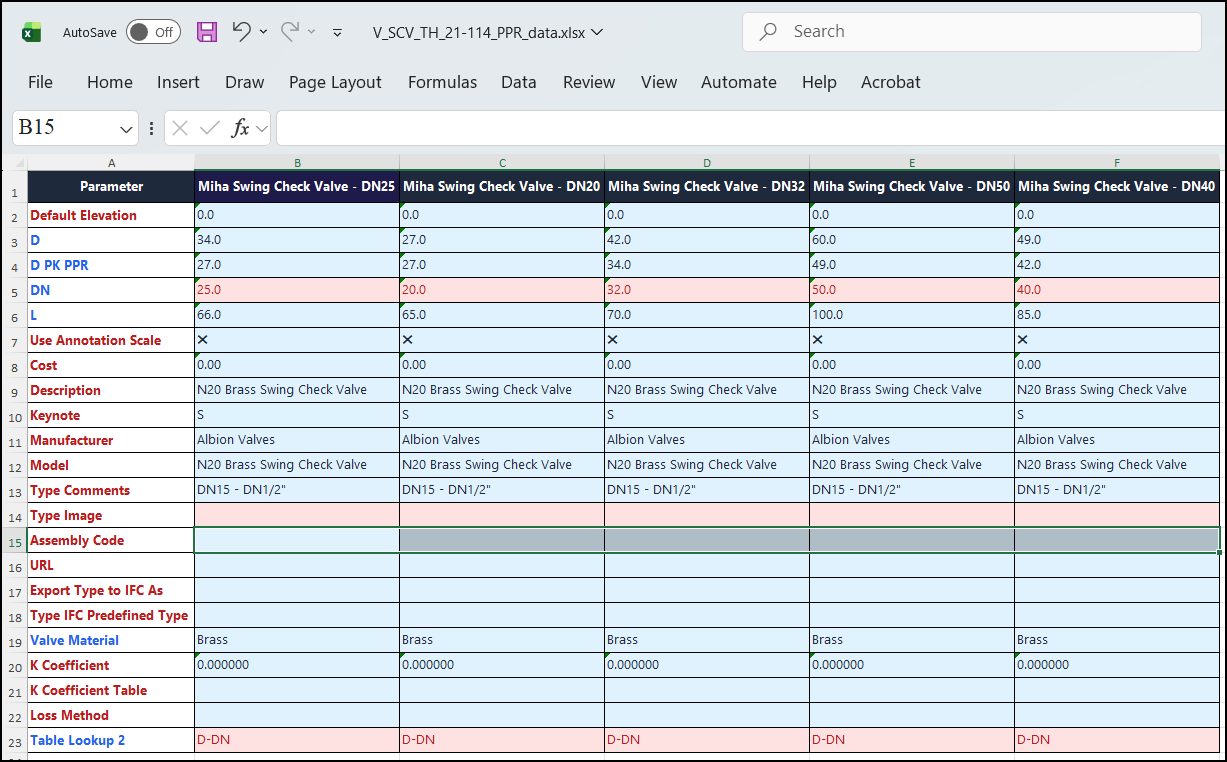This screenshot has width=1227, height=762.
Task: Toggle the AutoSave switch
Action: (153, 32)
